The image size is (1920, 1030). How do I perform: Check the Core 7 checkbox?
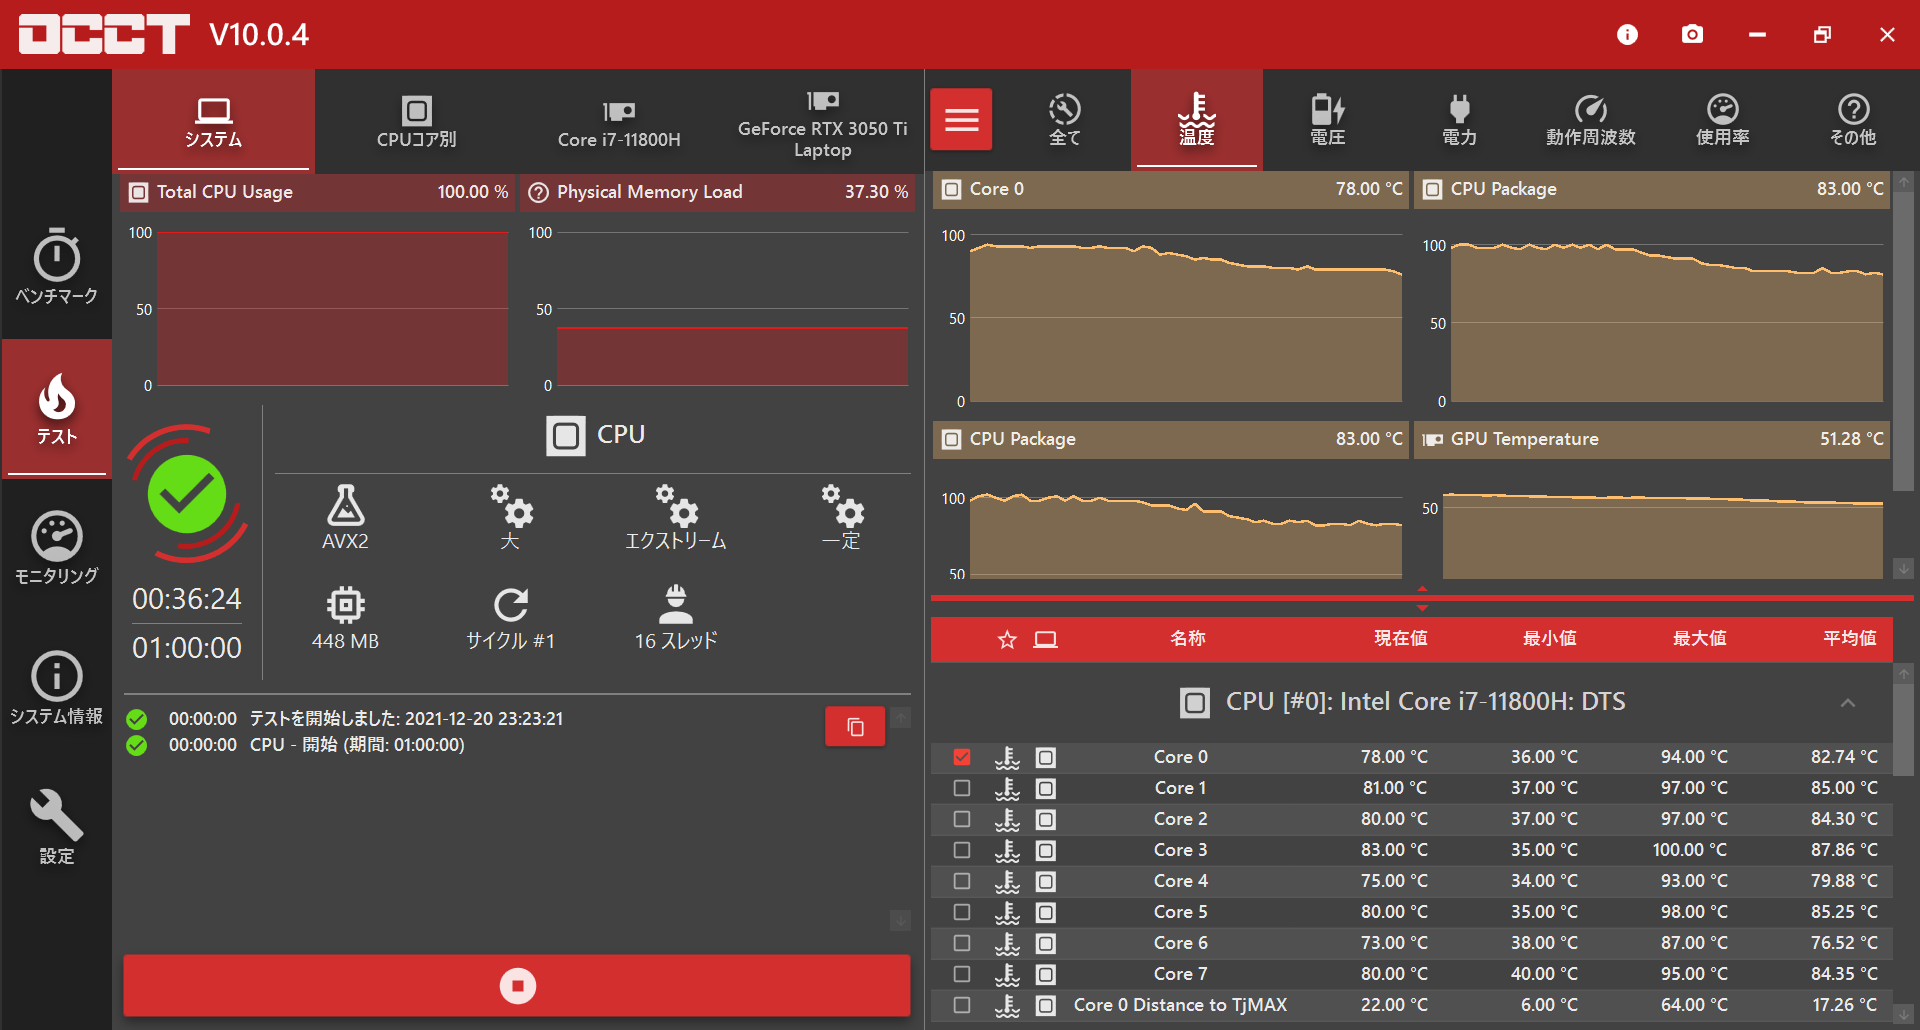tap(962, 974)
